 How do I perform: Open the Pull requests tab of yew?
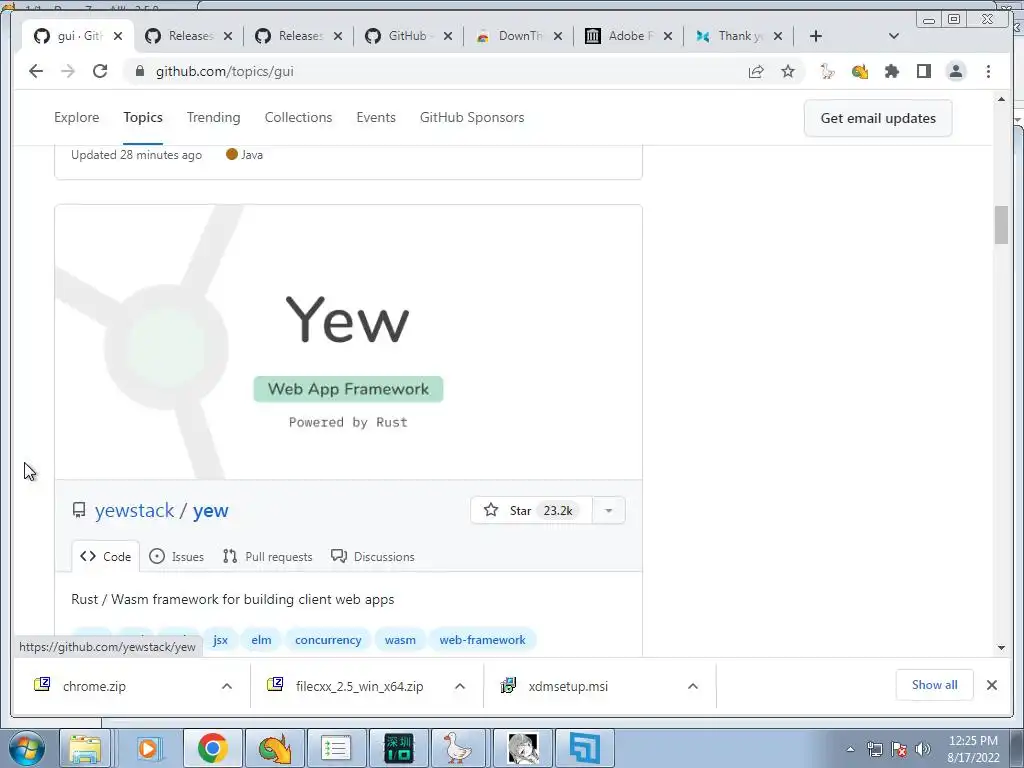coord(267,556)
